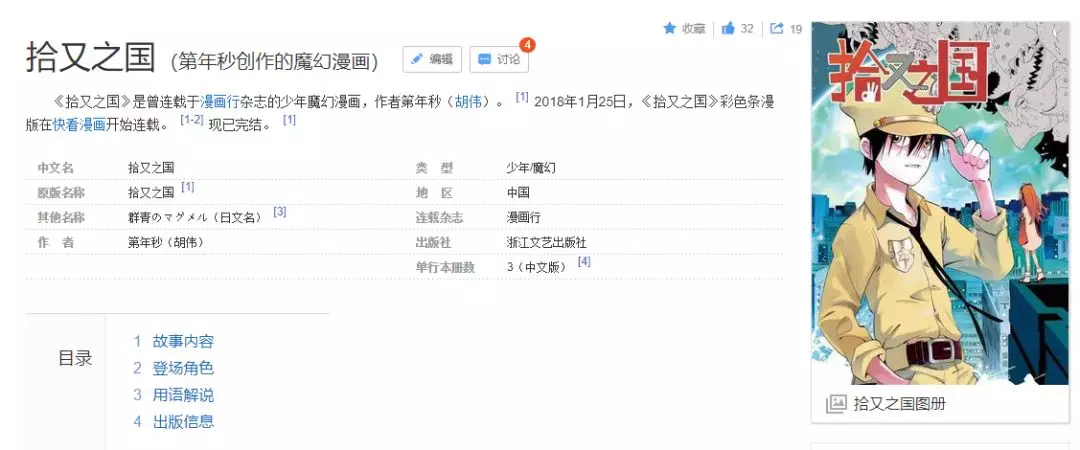
Task: Open the 快看漫画 link
Action: 79,125
